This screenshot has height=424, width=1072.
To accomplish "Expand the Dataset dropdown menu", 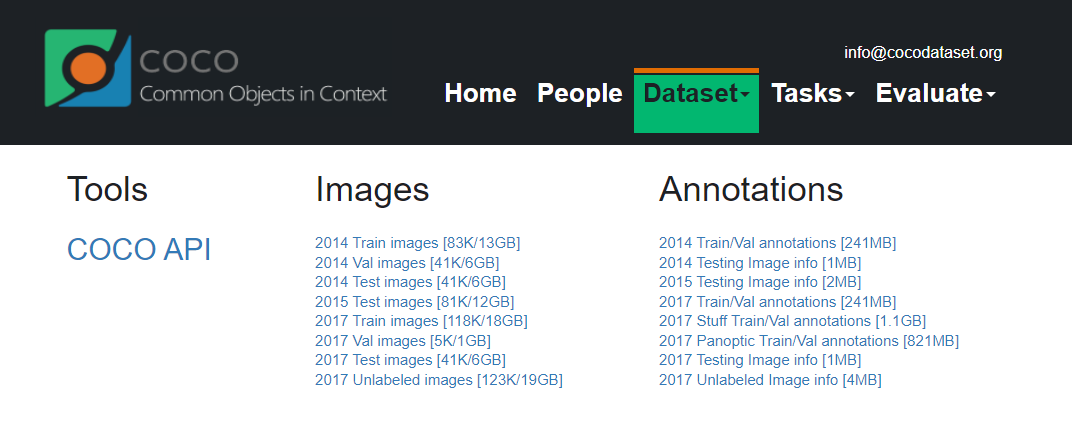I will point(696,93).
